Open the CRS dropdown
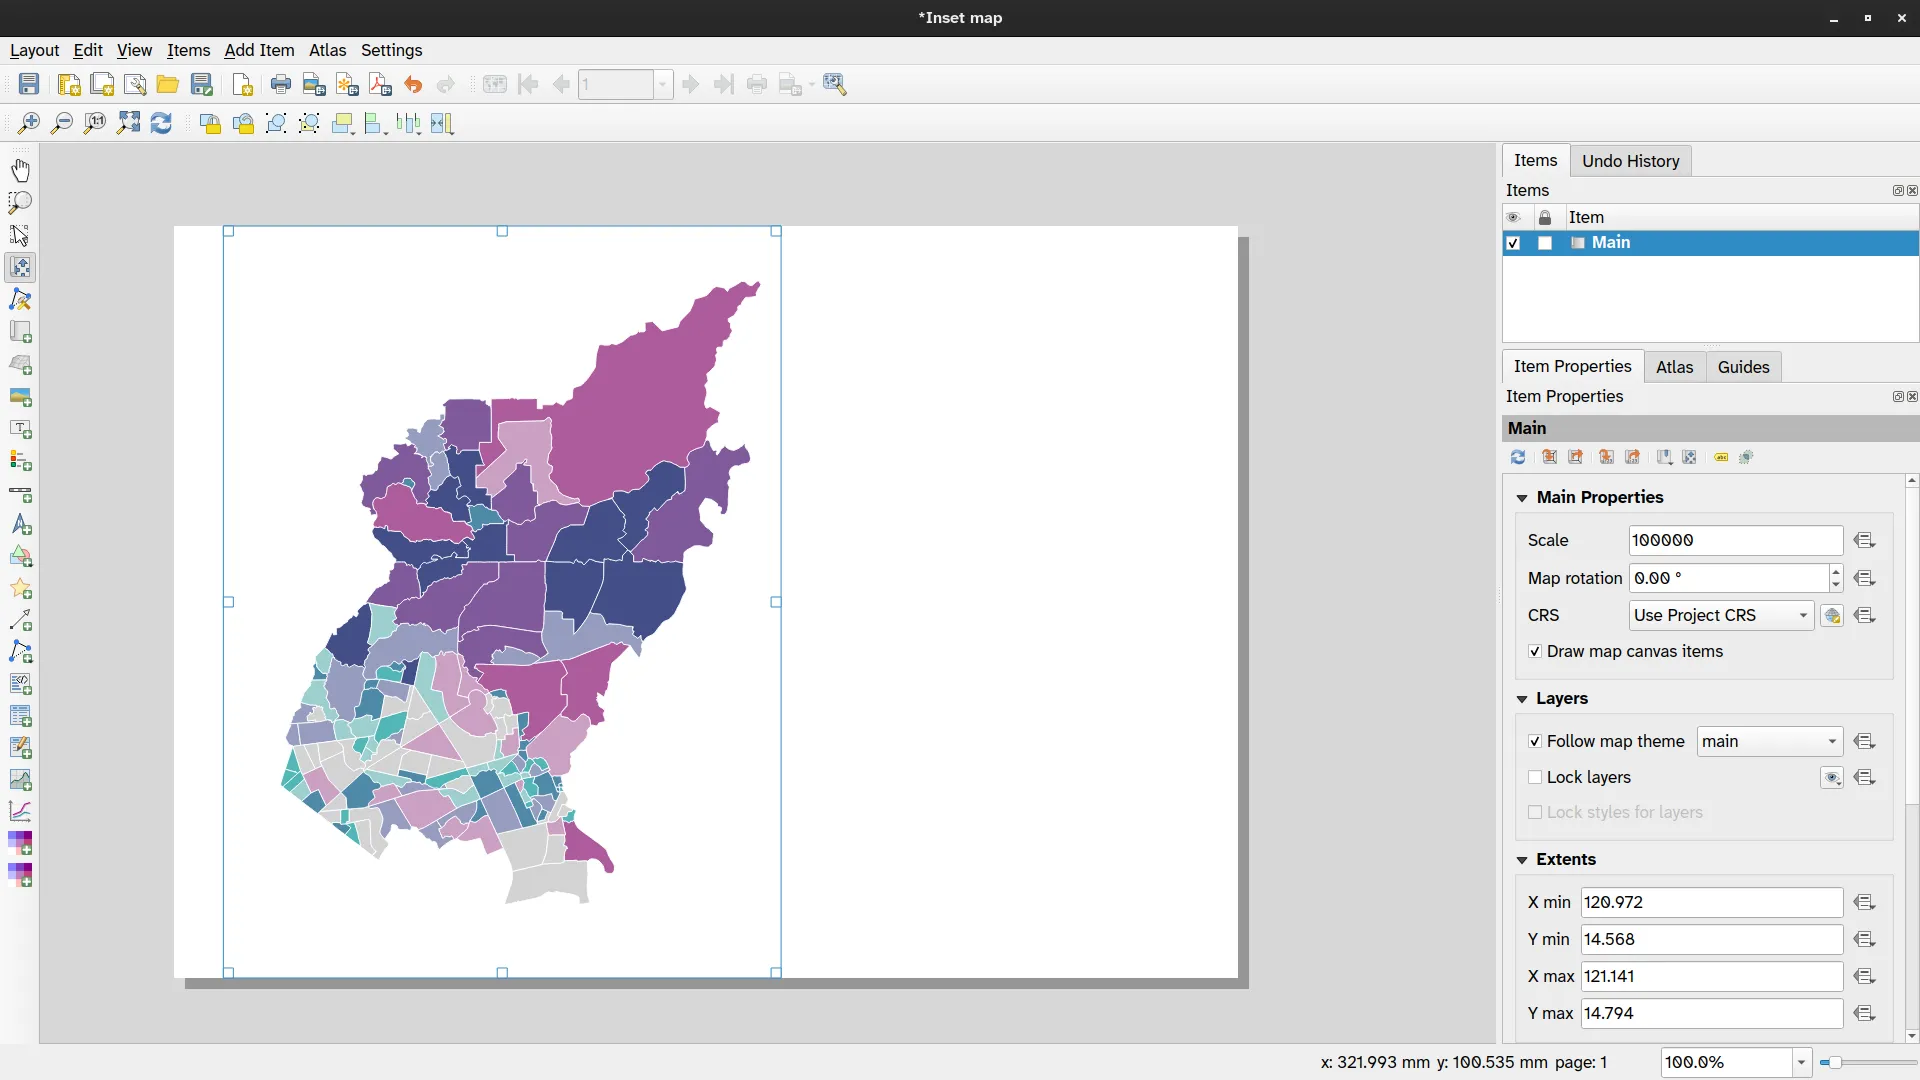Screen dimensions: 1920x1080 coord(1720,616)
